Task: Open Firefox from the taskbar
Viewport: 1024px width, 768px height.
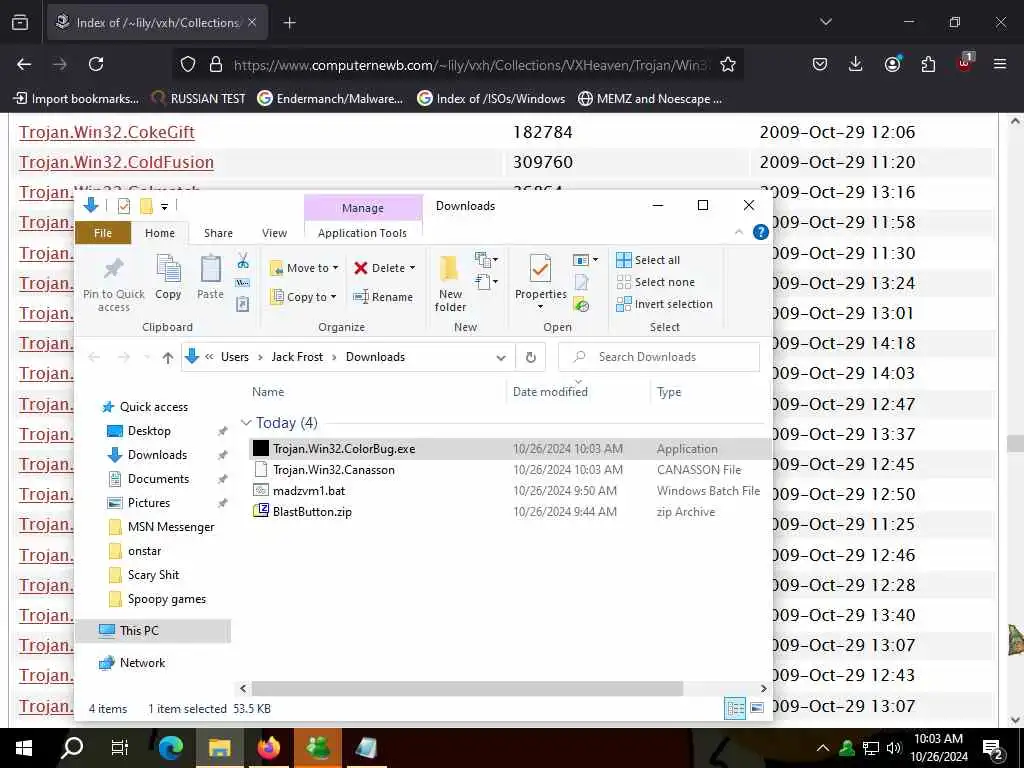Action: pos(268,747)
